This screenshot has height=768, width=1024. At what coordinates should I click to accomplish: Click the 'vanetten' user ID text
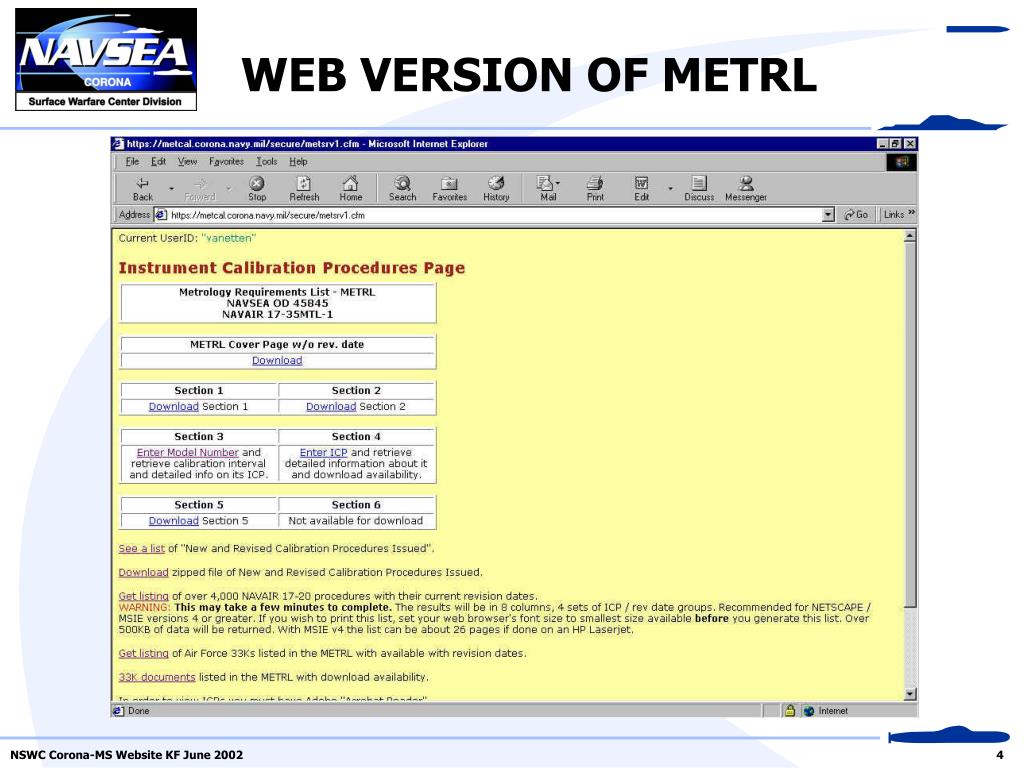[x=229, y=238]
